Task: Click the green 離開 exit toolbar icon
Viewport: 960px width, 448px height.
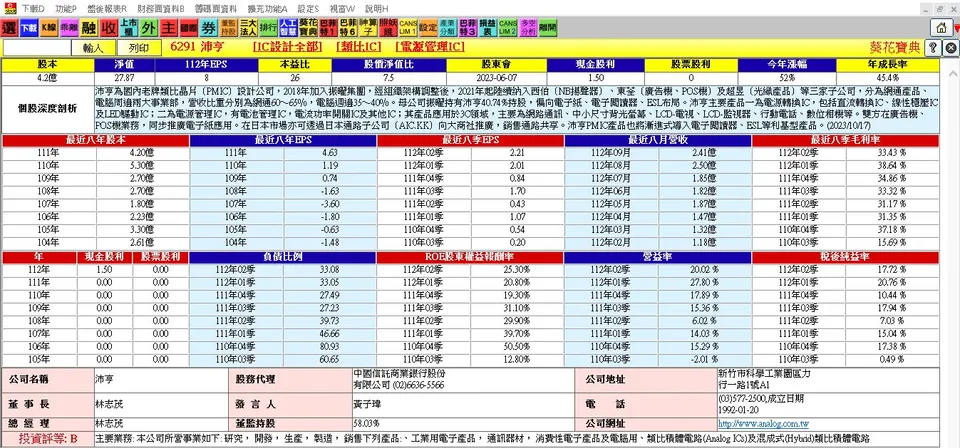Action: 548,28
